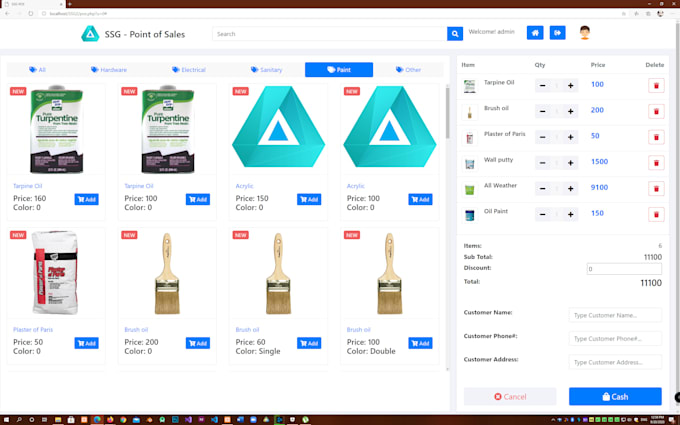Click the Customer Phone# field
This screenshot has height=425, width=680.
click(x=615, y=339)
